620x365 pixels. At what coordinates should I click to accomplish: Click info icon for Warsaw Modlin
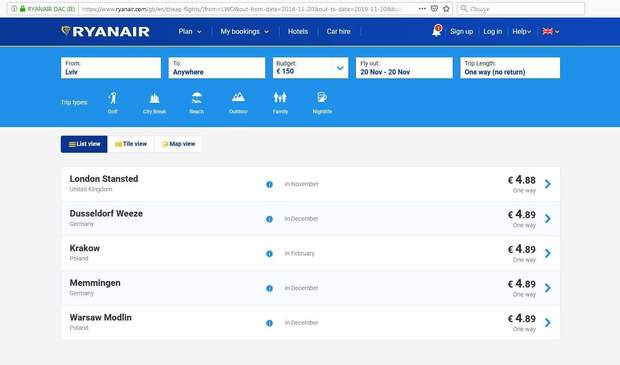click(x=269, y=323)
